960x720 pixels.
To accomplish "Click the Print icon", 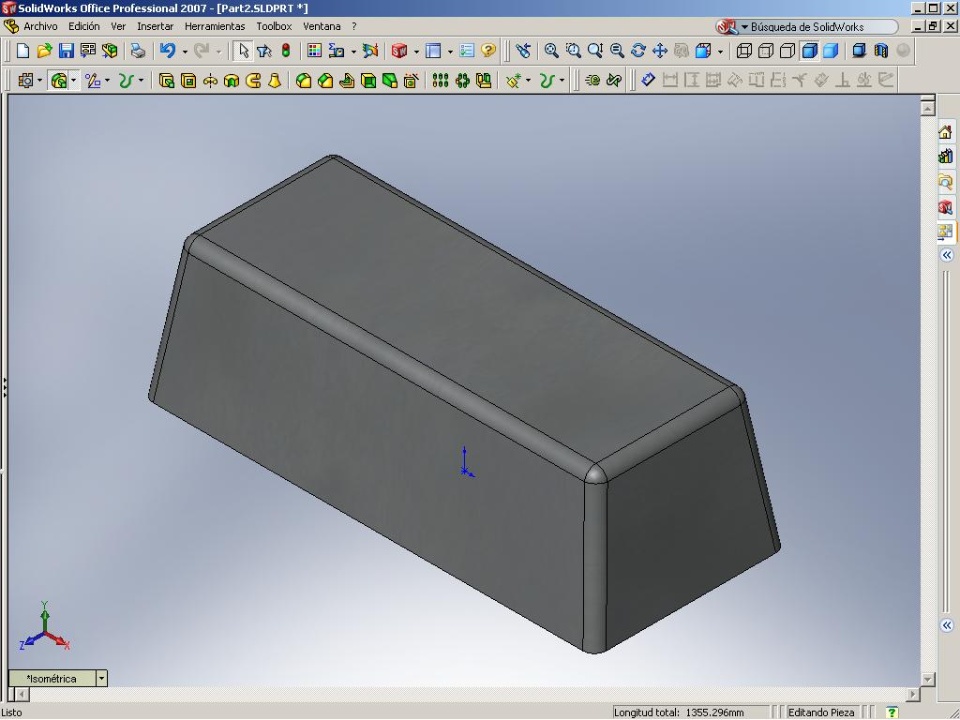I will [138, 51].
